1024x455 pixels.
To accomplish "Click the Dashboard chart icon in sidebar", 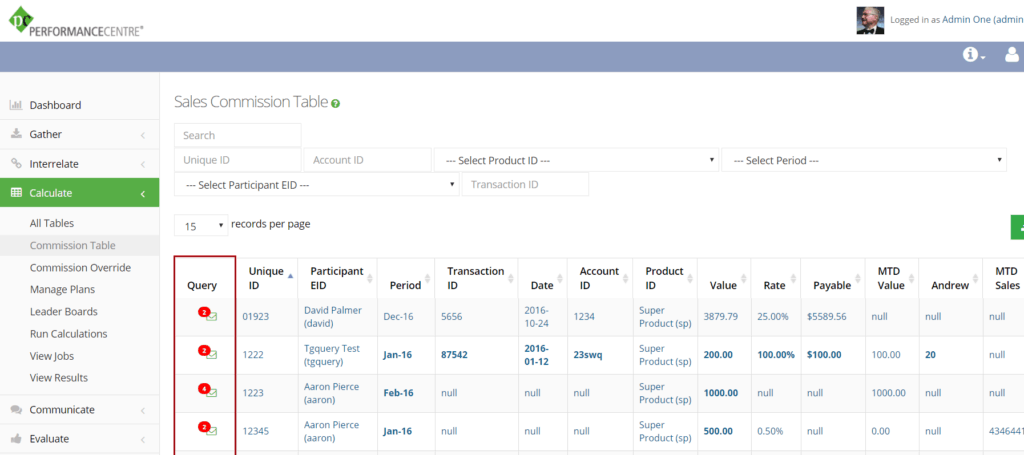I will pyautogui.click(x=16, y=105).
